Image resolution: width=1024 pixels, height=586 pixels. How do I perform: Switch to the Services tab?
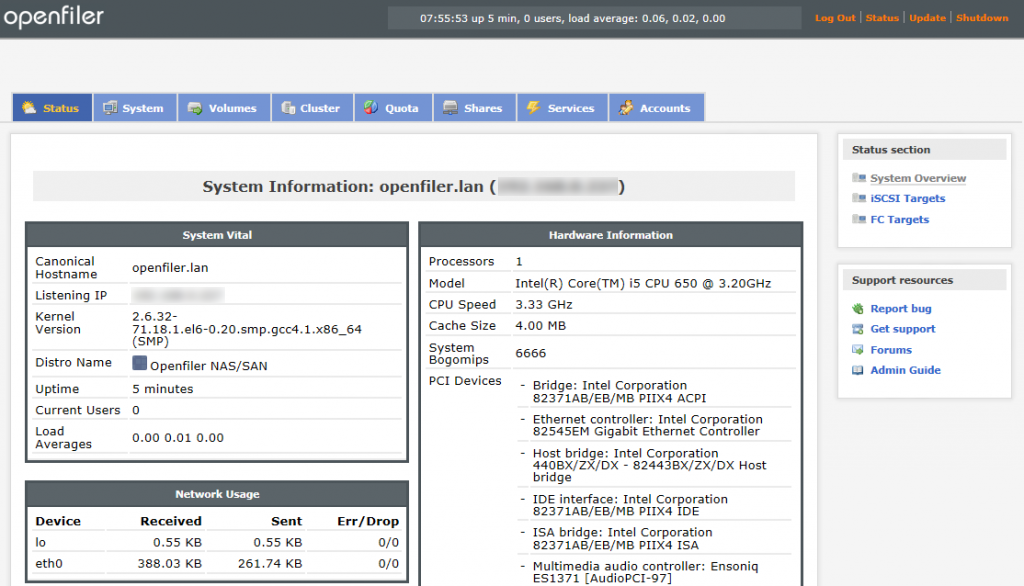click(562, 108)
